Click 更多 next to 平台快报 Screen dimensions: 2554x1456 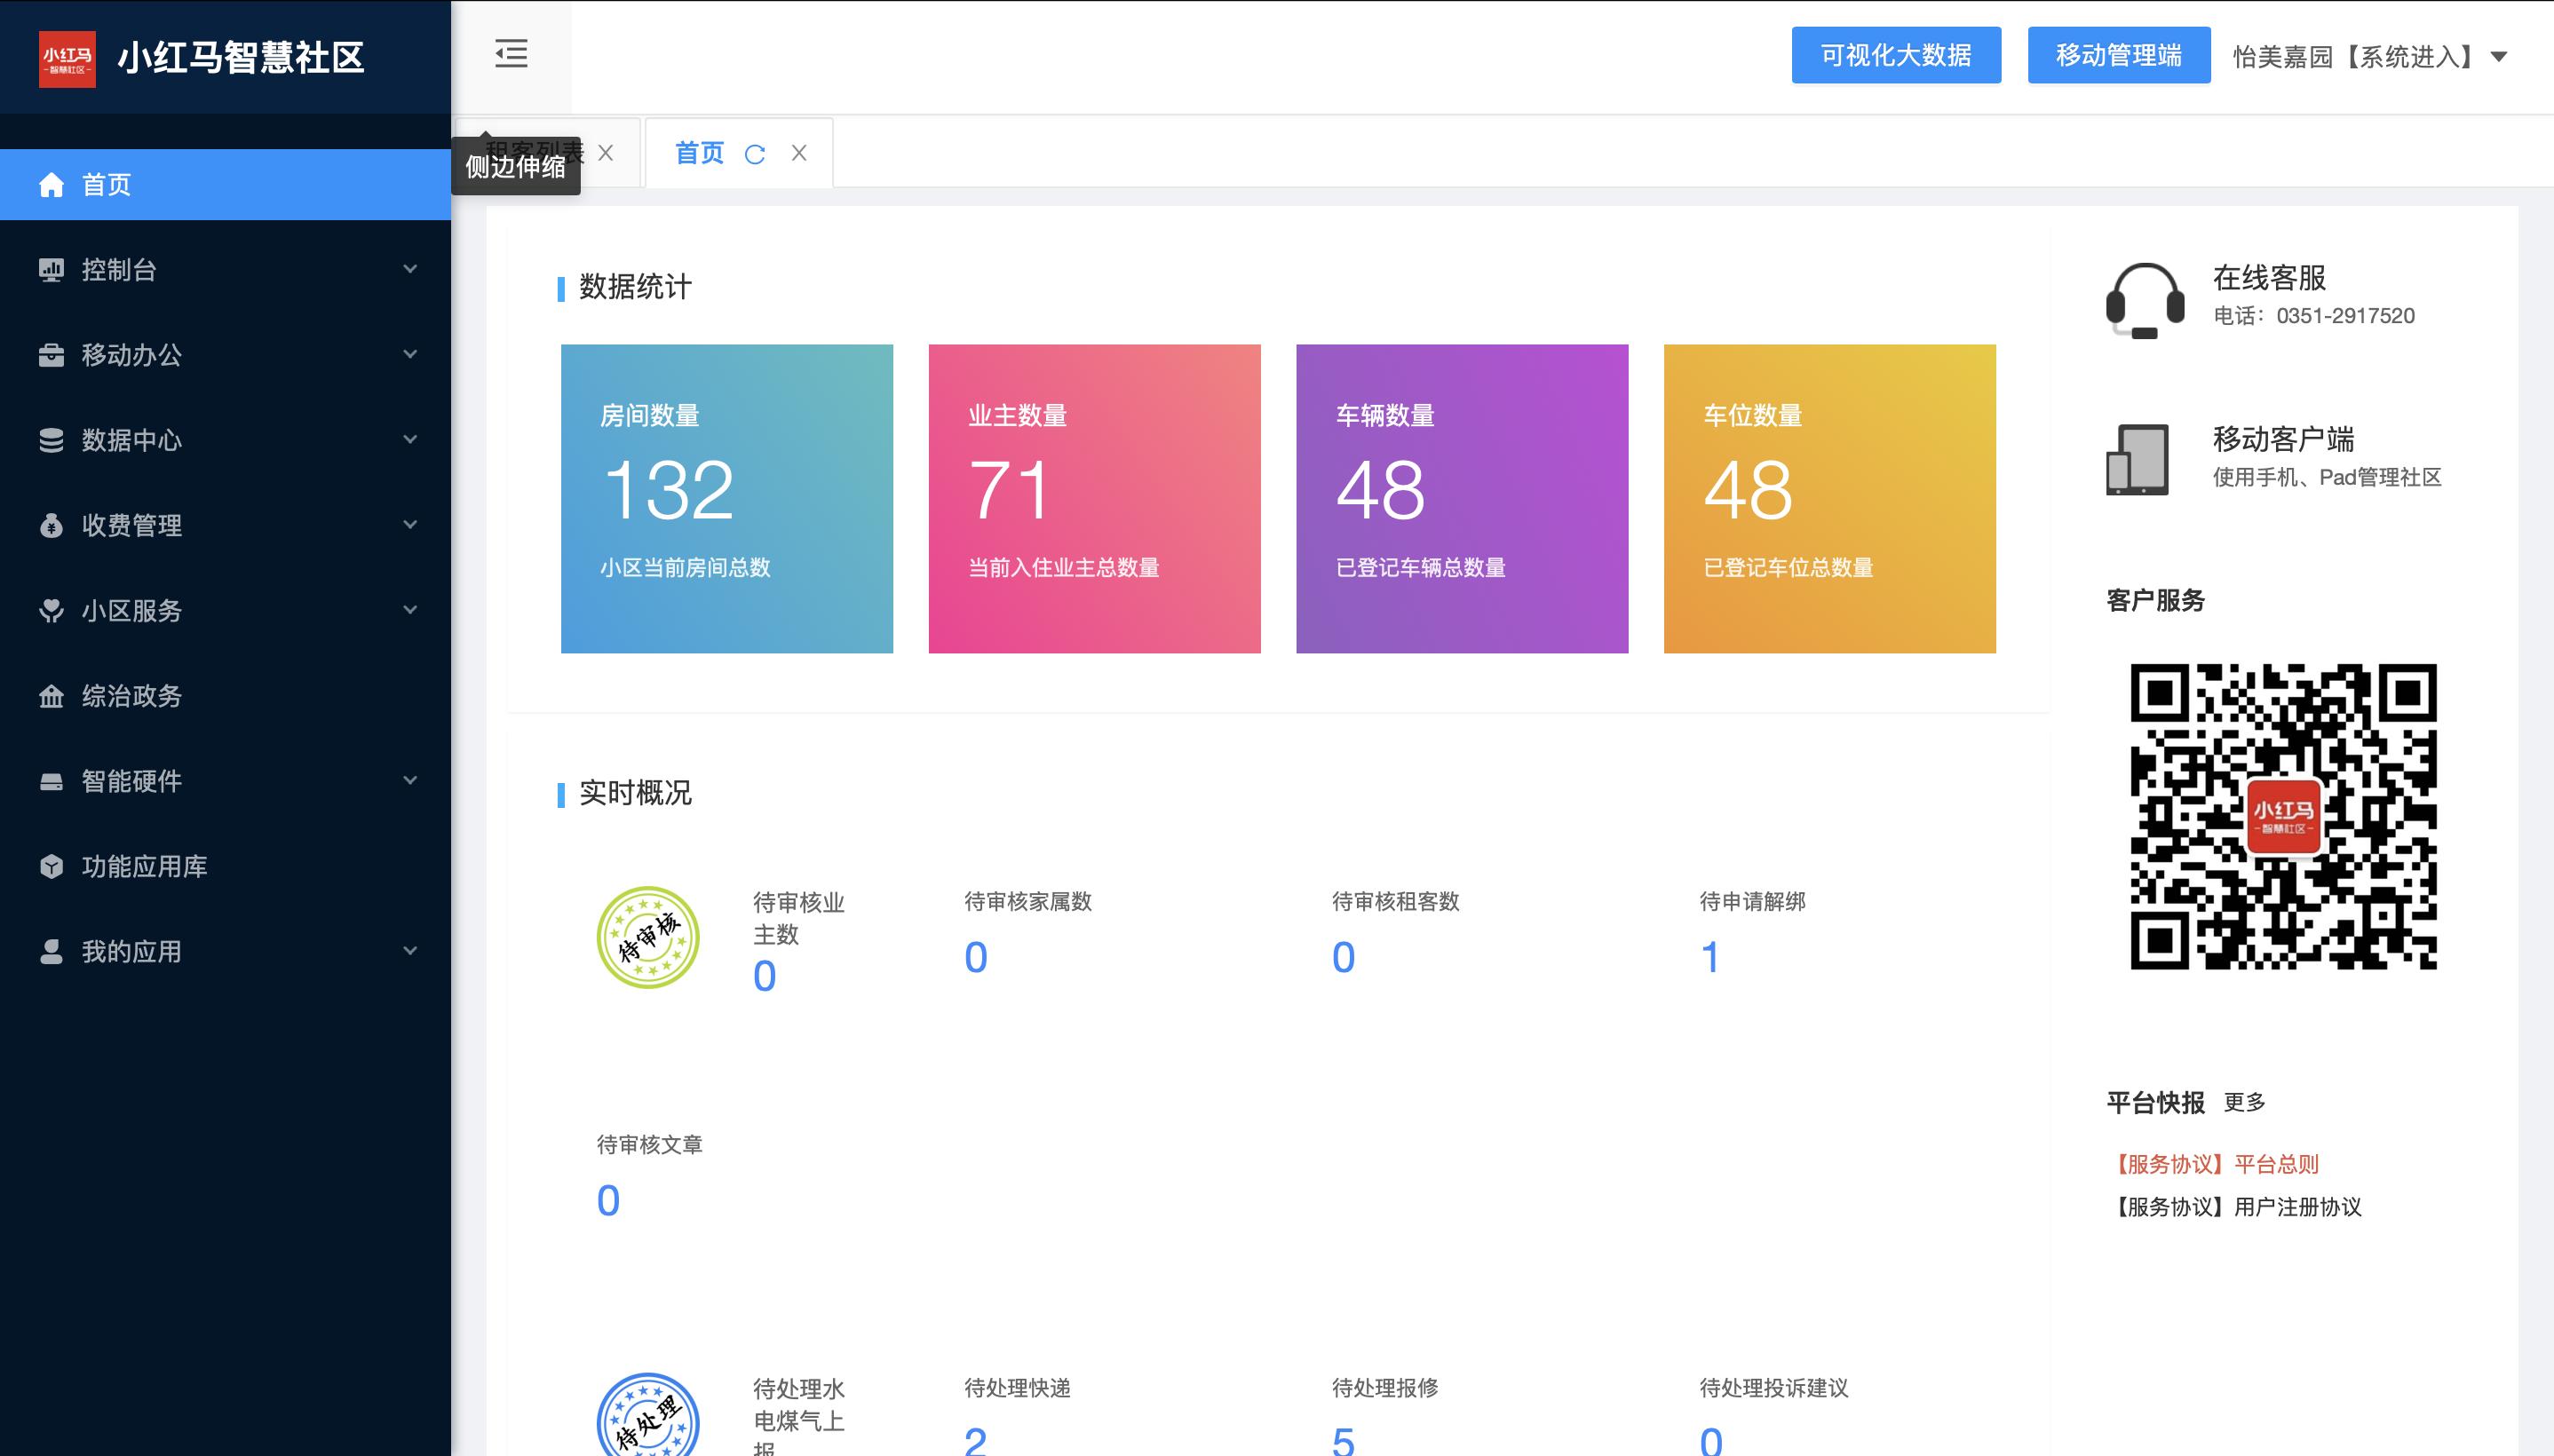click(x=2244, y=1102)
